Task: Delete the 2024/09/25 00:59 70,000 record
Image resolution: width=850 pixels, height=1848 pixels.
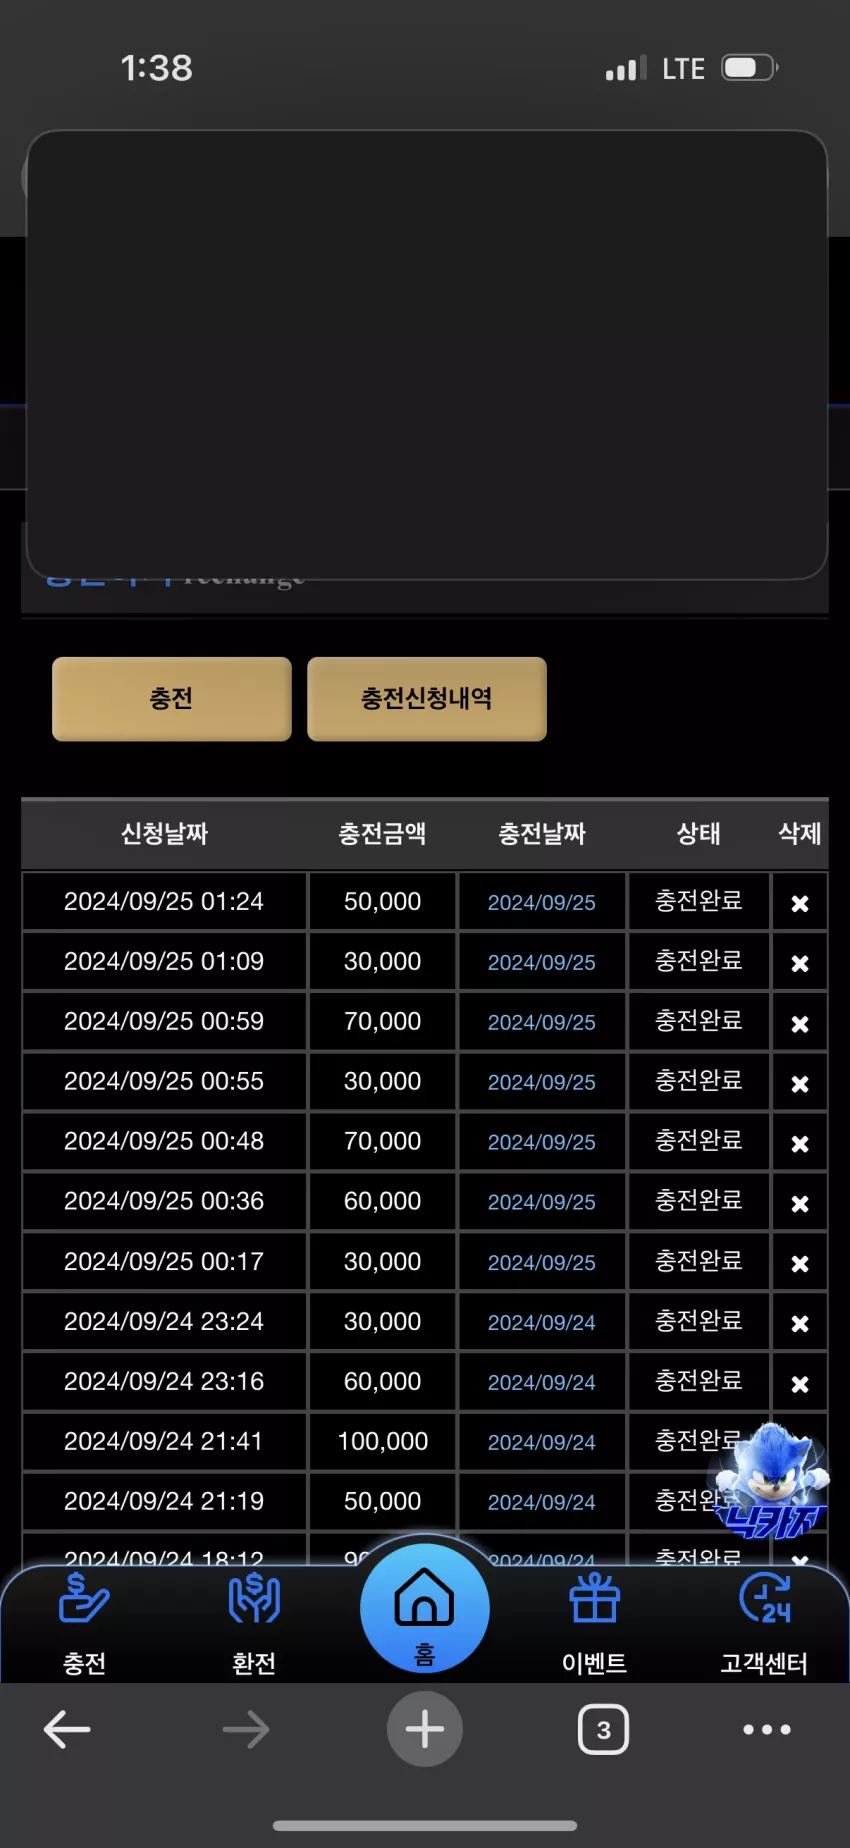Action: [x=800, y=1023]
